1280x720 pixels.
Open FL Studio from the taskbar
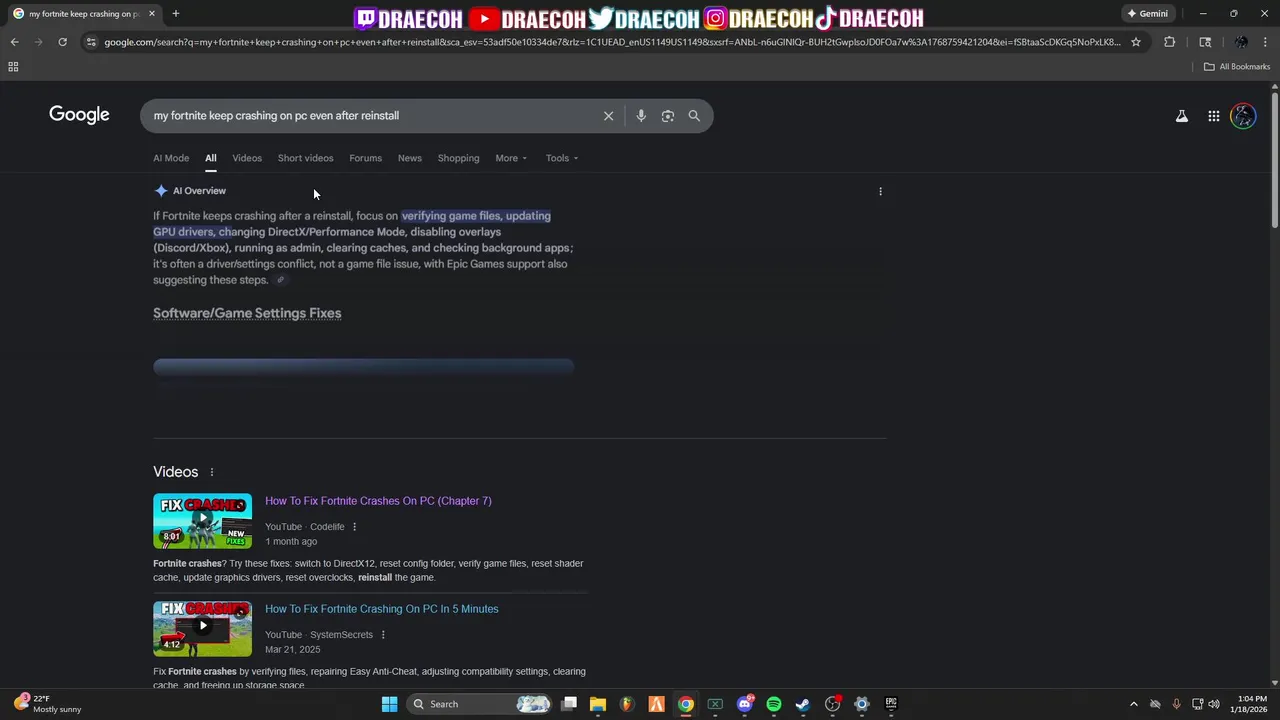[627, 704]
